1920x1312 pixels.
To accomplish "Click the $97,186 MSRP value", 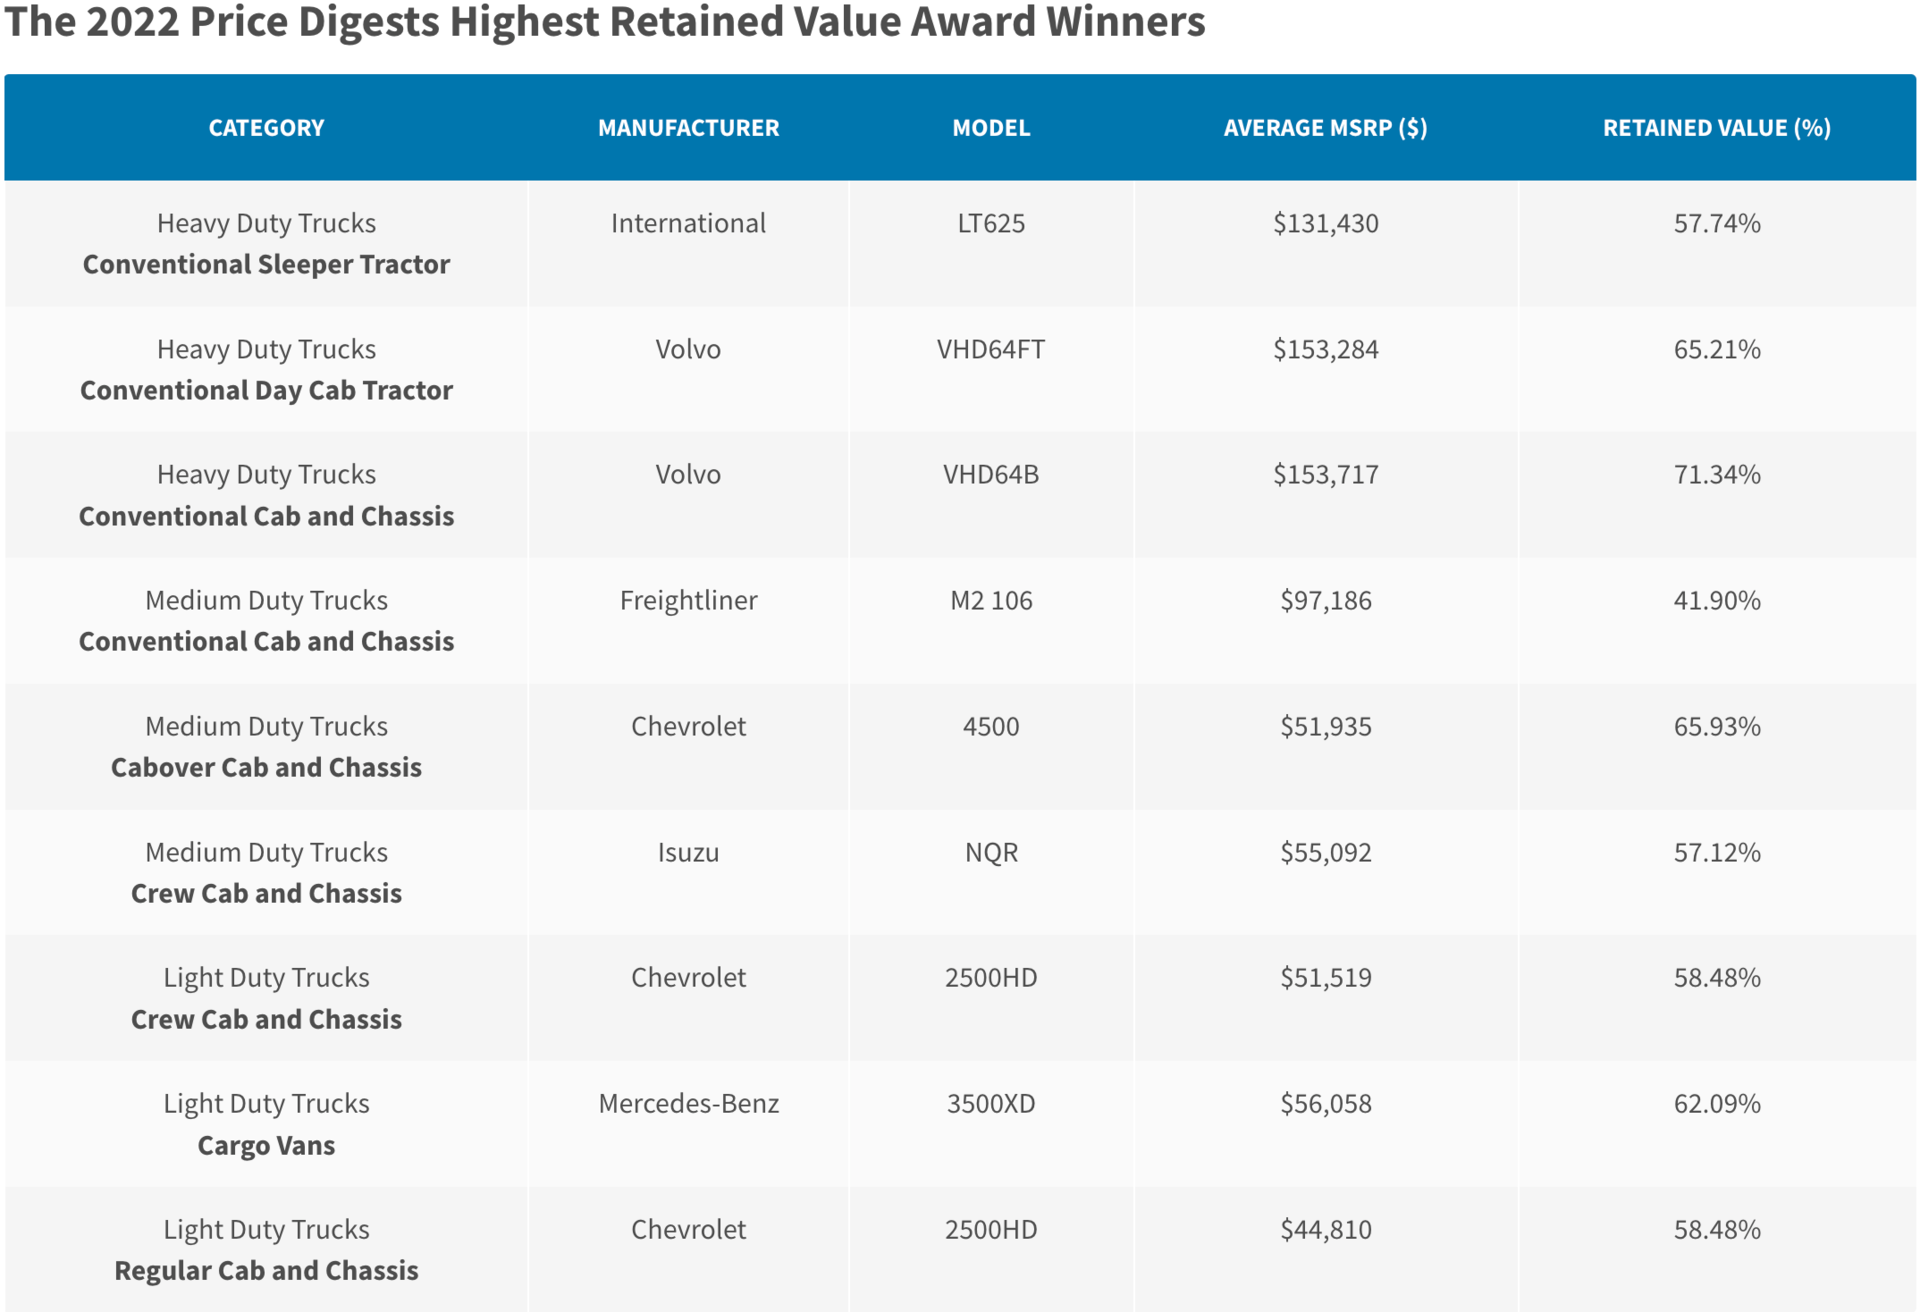I will coord(1325,600).
